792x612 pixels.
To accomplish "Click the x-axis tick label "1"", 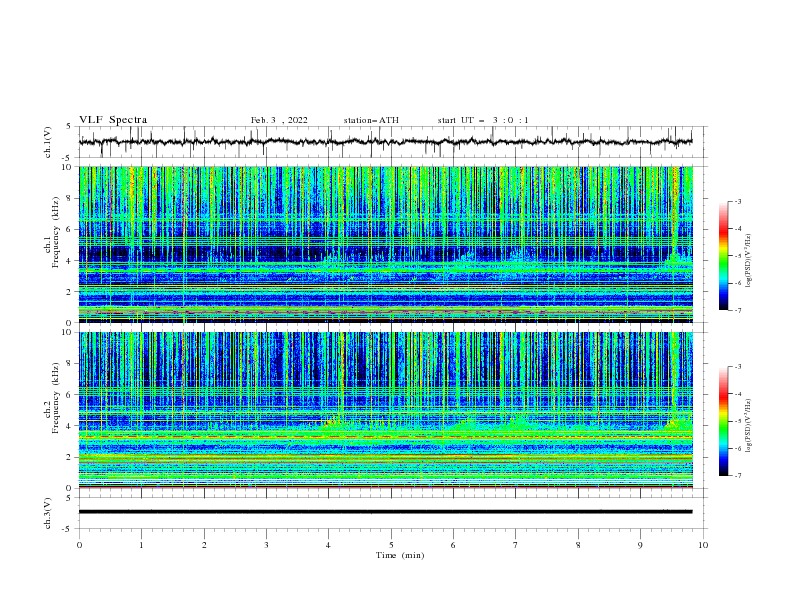I will [141, 545].
